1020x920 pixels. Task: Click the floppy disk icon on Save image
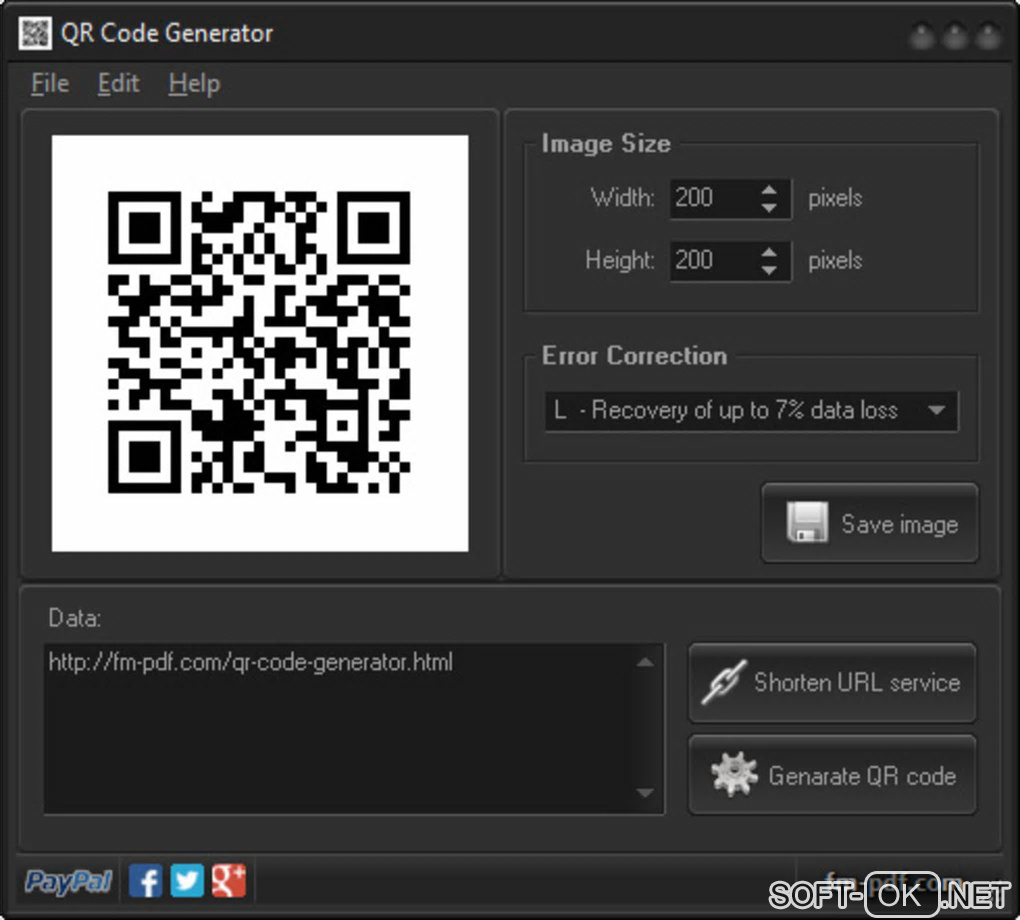pyautogui.click(x=807, y=522)
